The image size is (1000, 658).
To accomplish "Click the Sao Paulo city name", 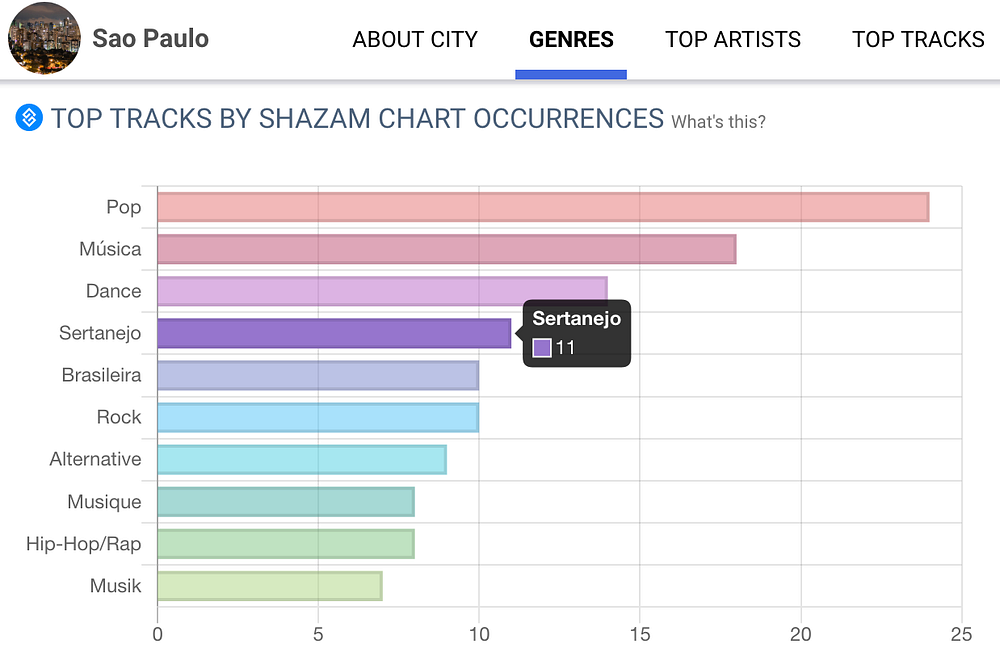I will coord(150,39).
